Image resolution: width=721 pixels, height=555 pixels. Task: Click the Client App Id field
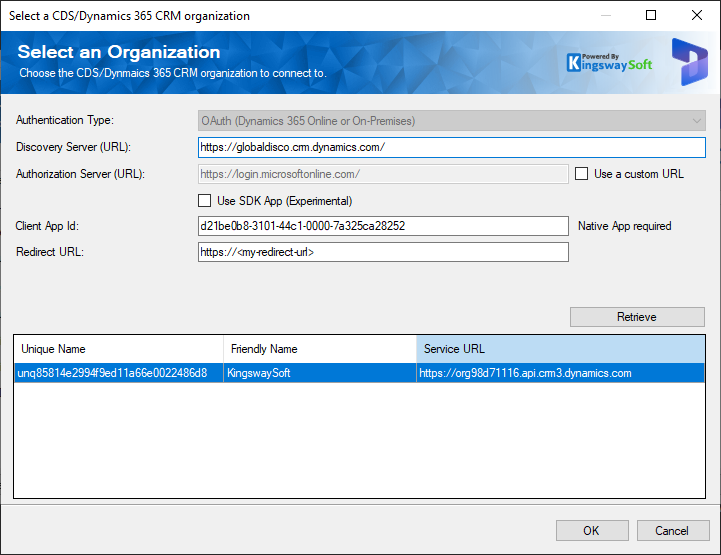383,226
